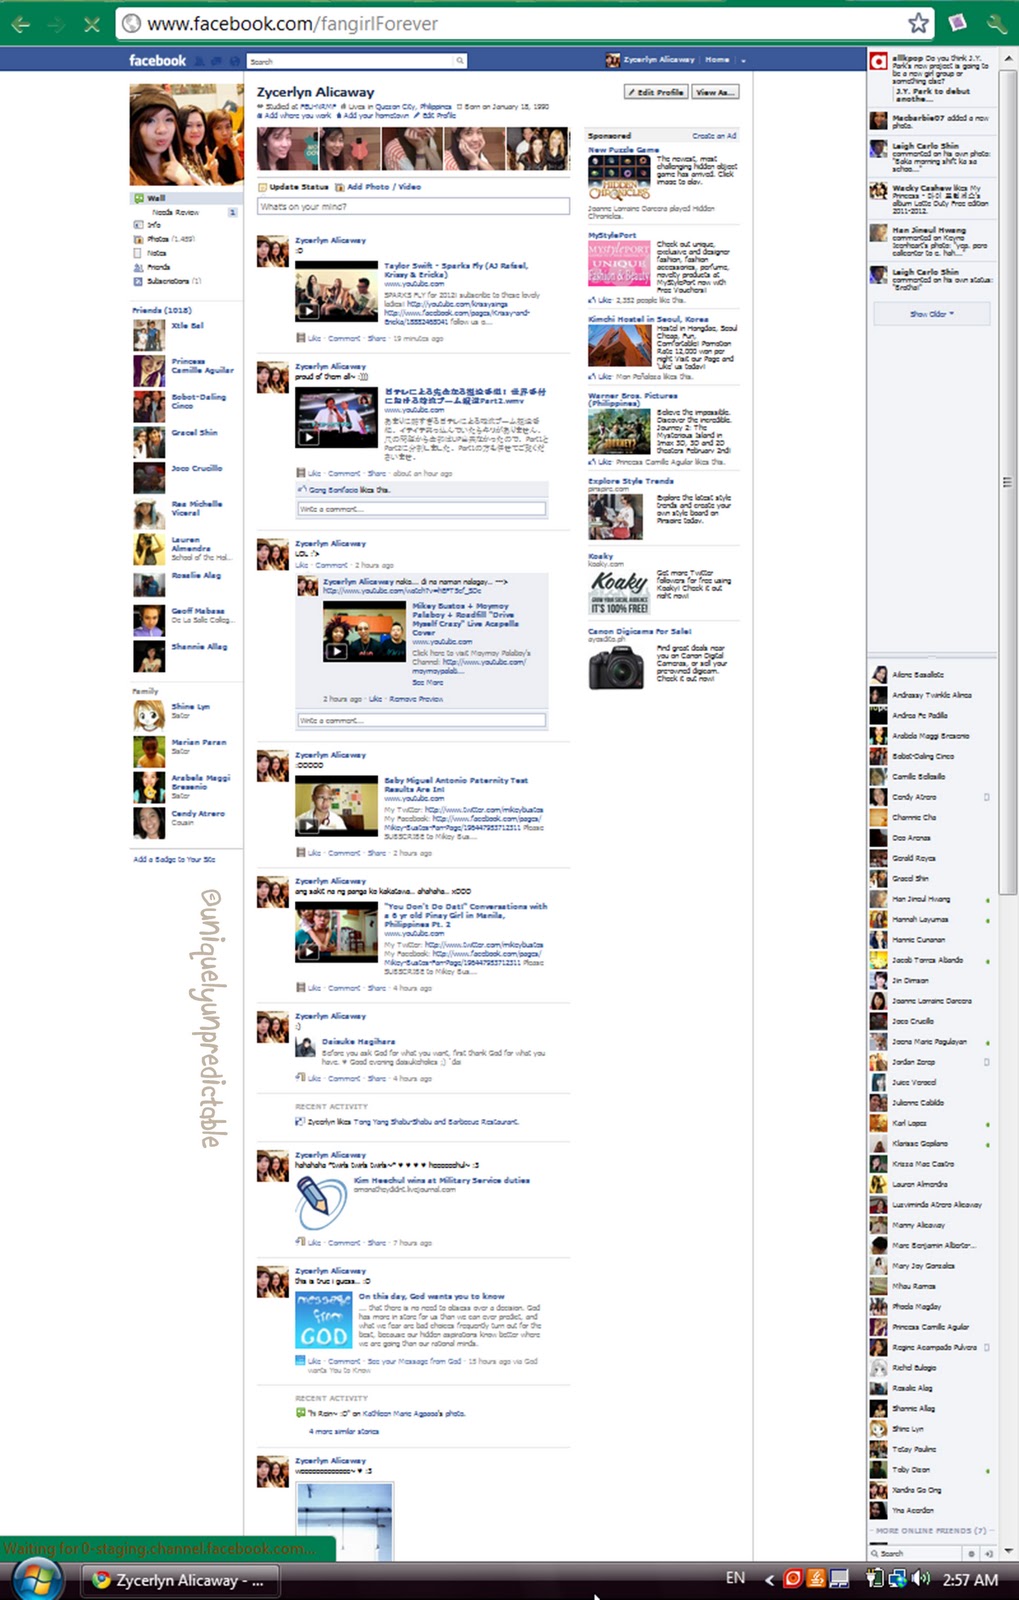Click the Update Status option
The height and width of the screenshot is (1600, 1019).
pyautogui.click(x=293, y=187)
